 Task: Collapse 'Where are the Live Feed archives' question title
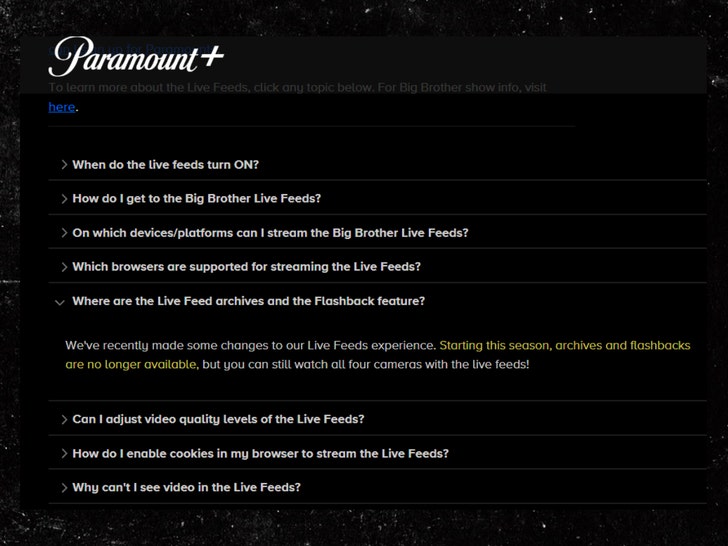pos(249,301)
